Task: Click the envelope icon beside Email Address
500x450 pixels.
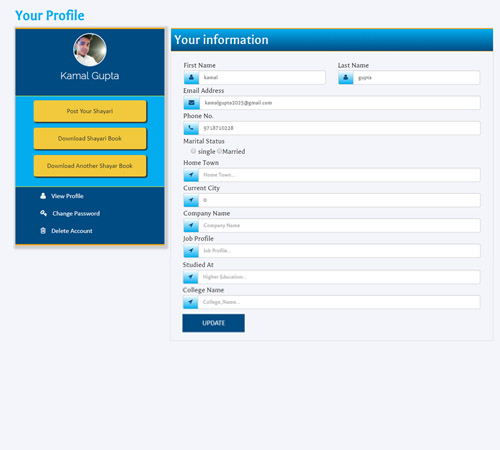Action: (x=192, y=103)
